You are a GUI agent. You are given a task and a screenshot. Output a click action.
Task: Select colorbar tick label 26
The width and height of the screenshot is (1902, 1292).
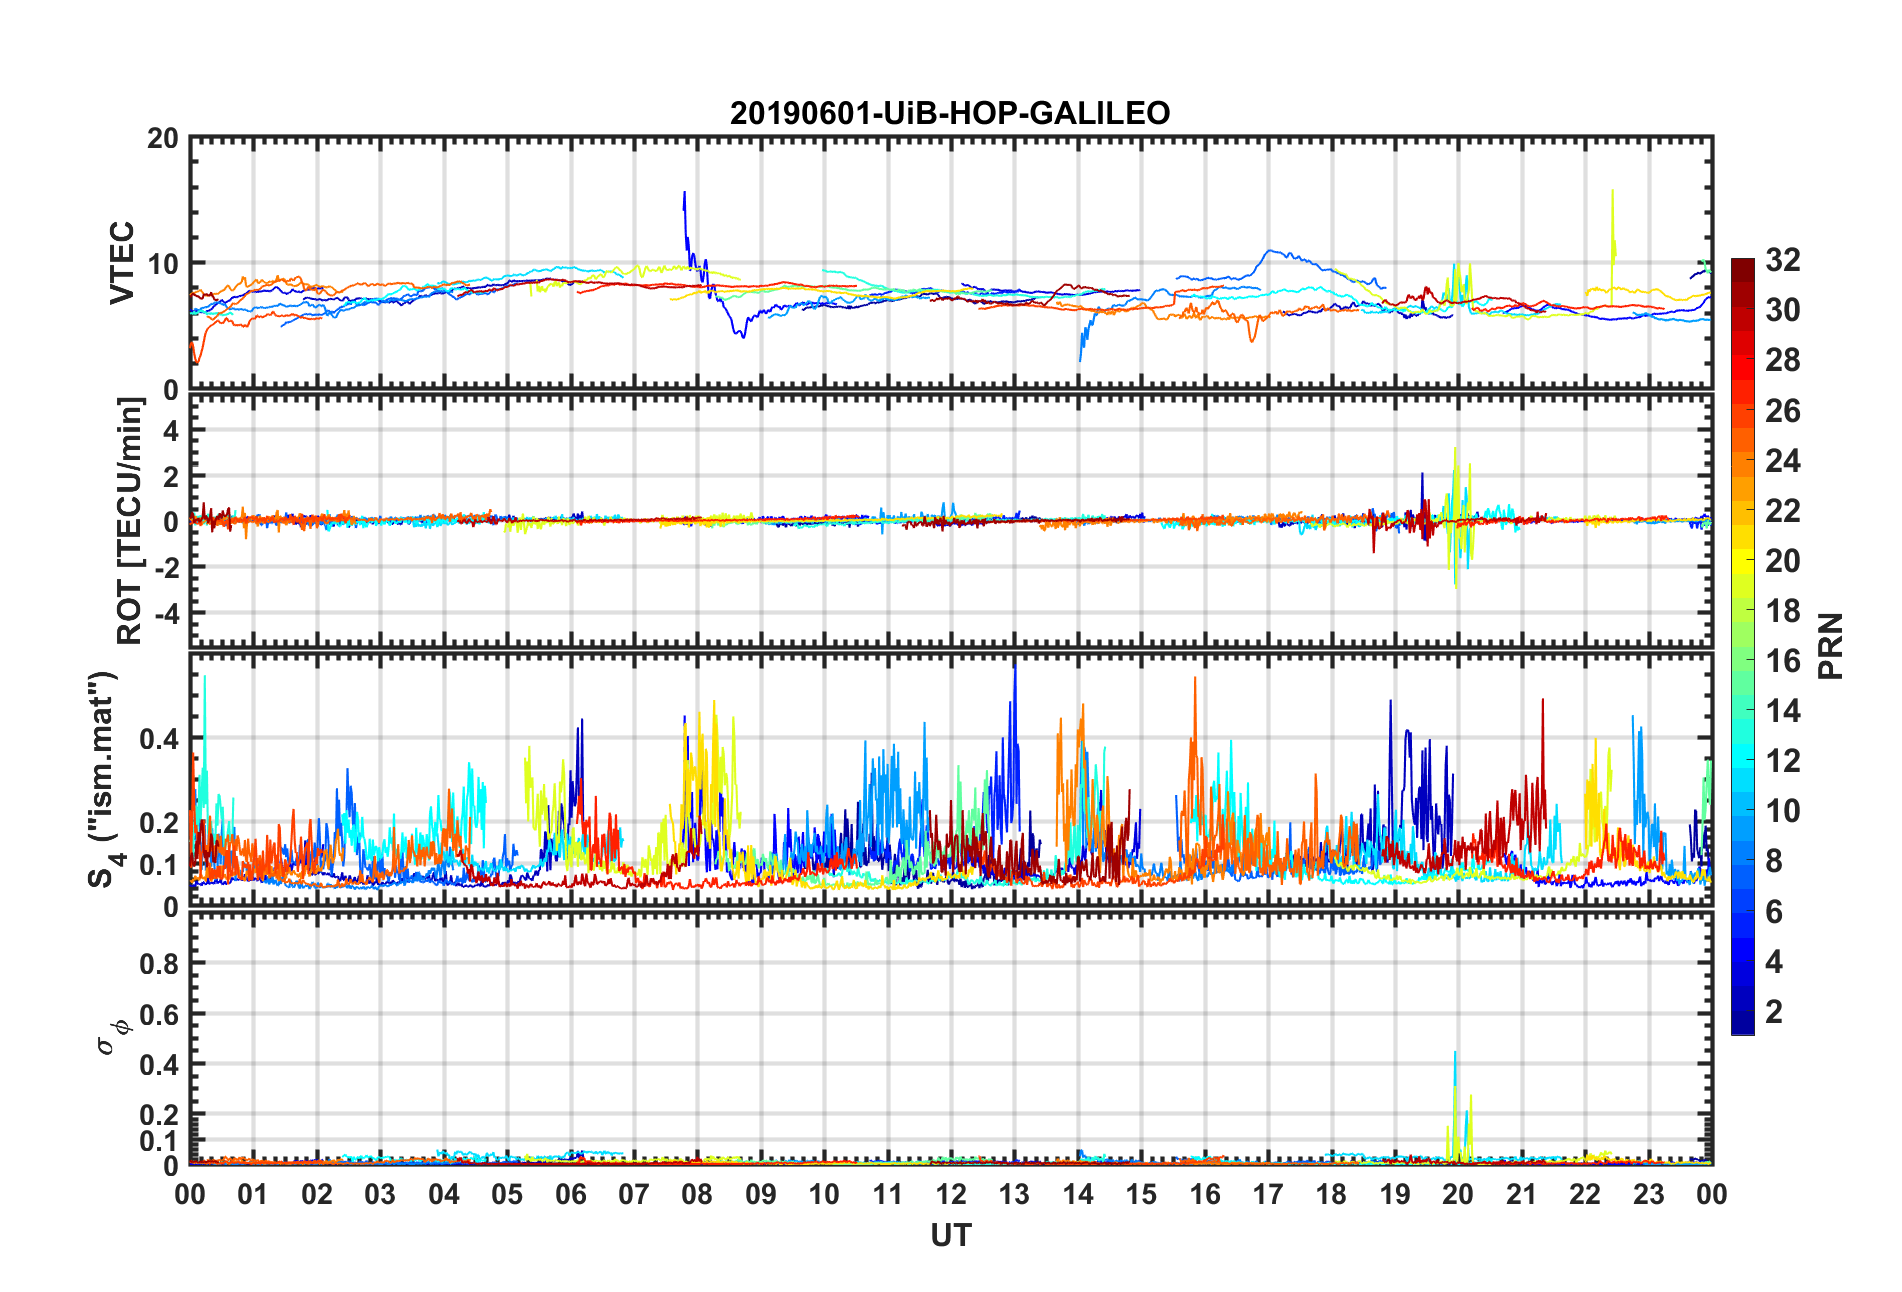tap(1783, 410)
